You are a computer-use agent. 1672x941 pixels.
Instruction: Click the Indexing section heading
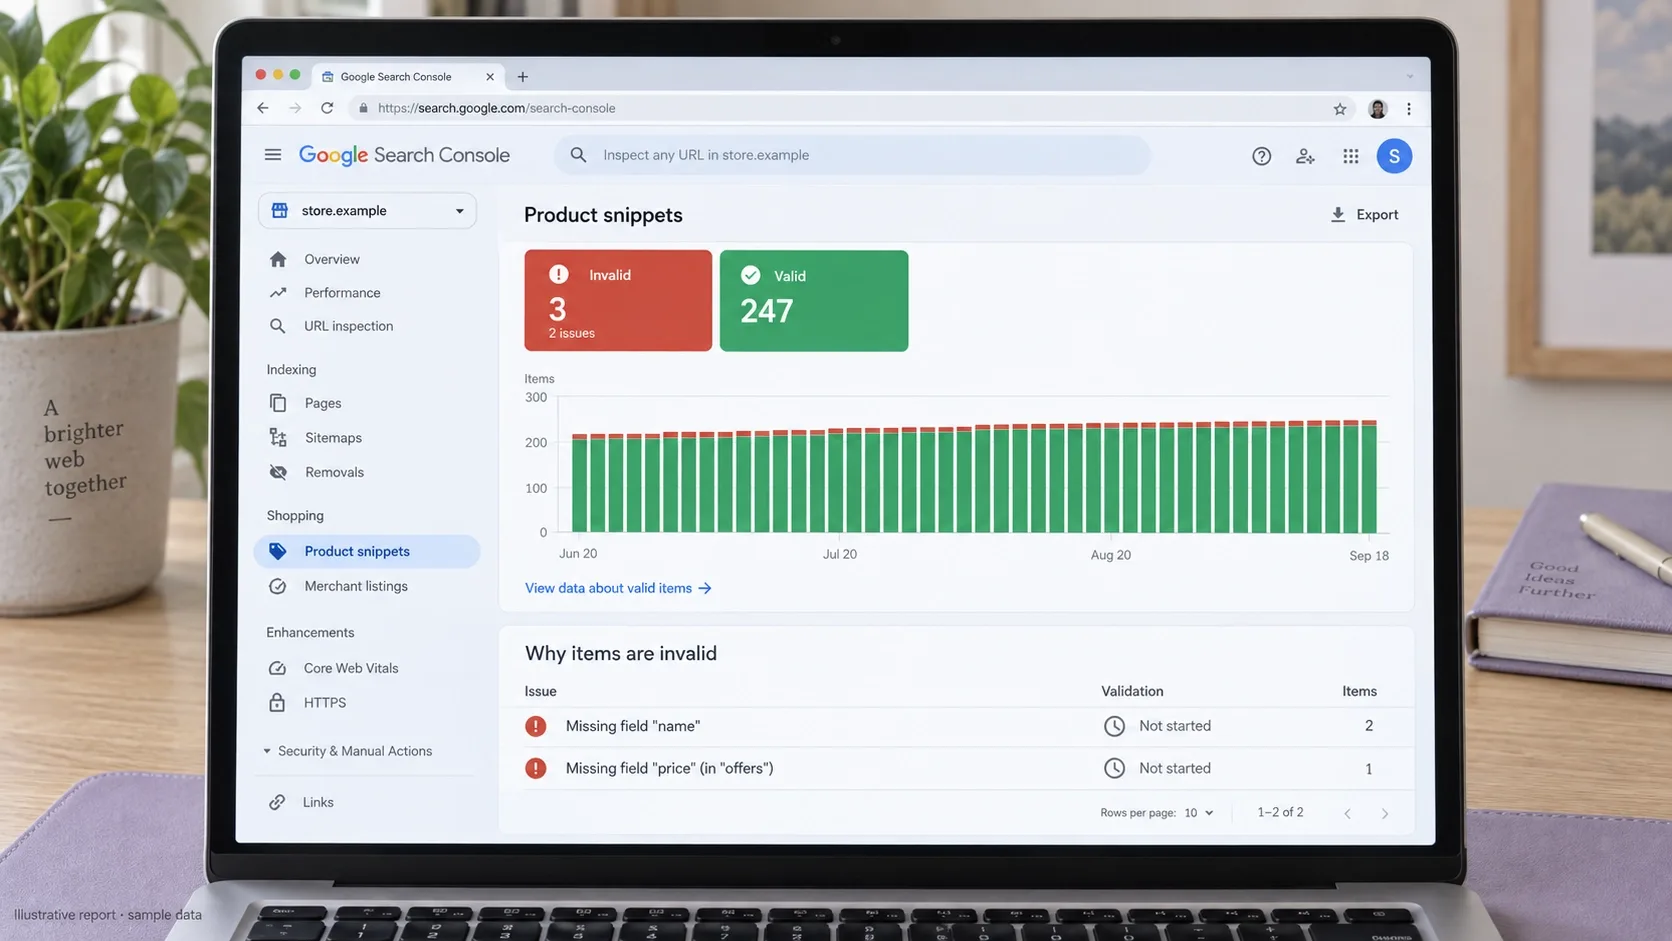pyautogui.click(x=291, y=370)
